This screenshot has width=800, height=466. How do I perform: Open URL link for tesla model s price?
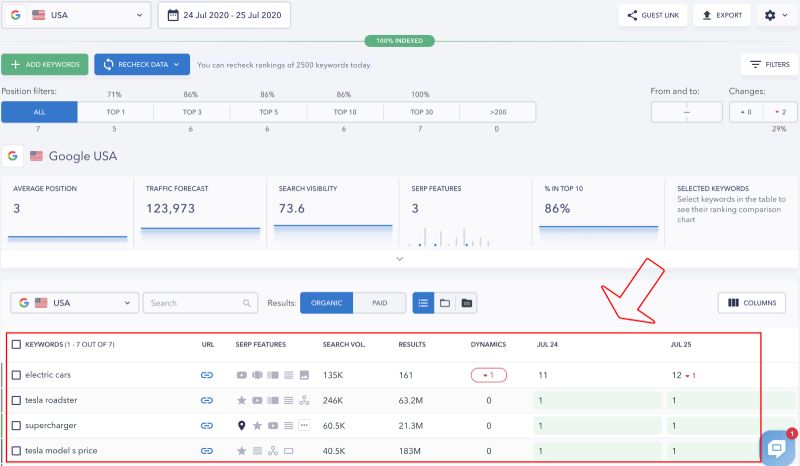(x=207, y=451)
